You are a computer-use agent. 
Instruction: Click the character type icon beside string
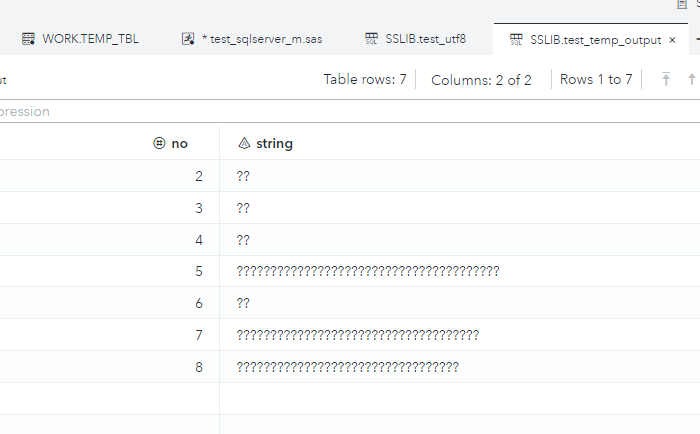point(243,144)
